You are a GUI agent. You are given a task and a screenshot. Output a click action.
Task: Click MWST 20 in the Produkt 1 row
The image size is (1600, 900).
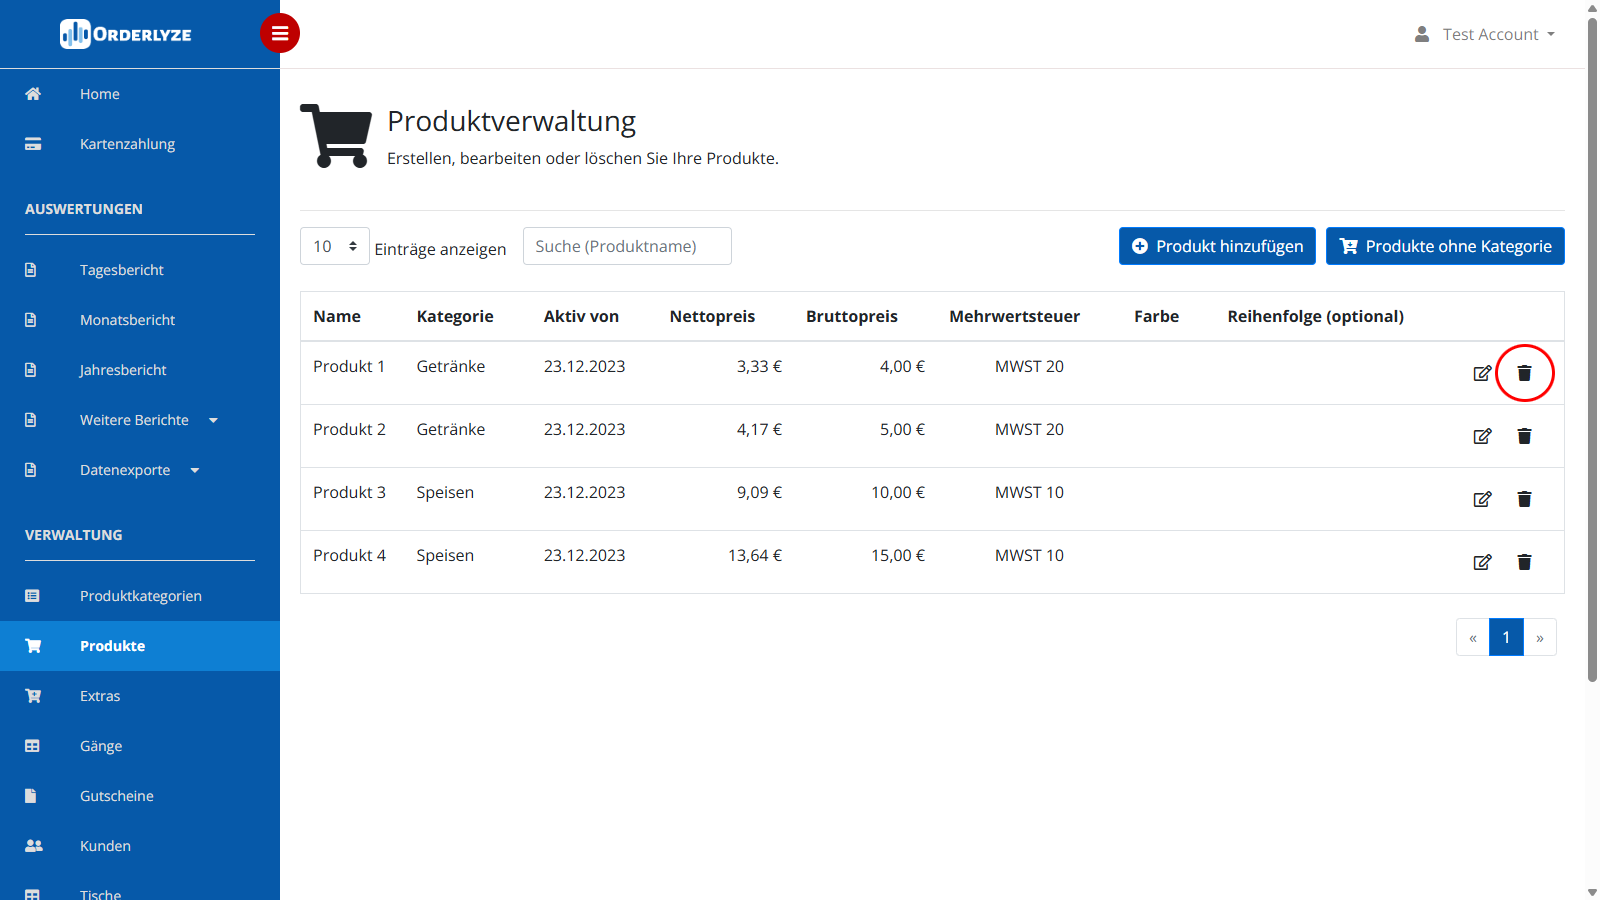[x=1029, y=366]
